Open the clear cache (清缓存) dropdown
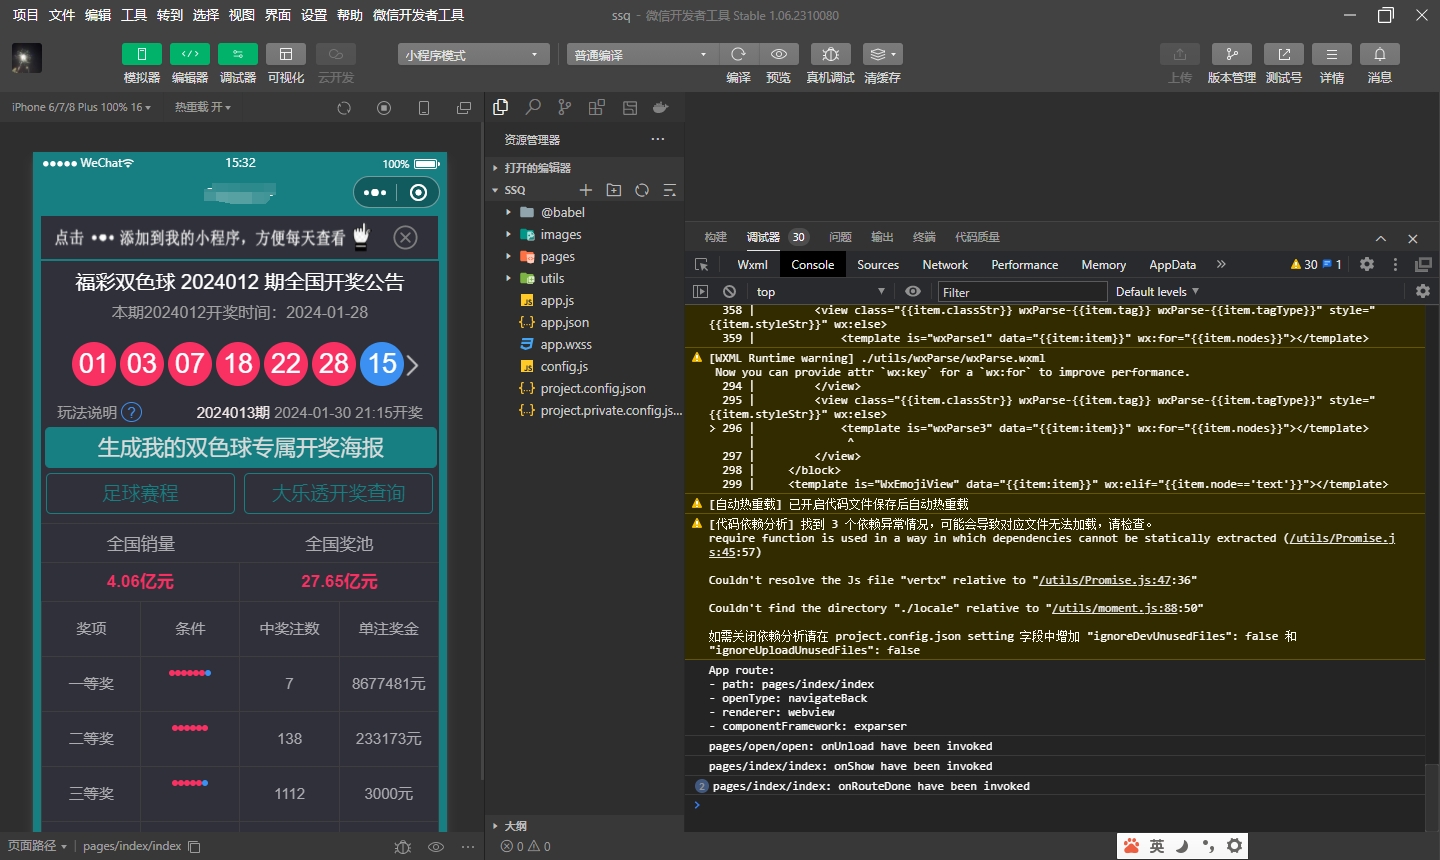 tap(882, 54)
